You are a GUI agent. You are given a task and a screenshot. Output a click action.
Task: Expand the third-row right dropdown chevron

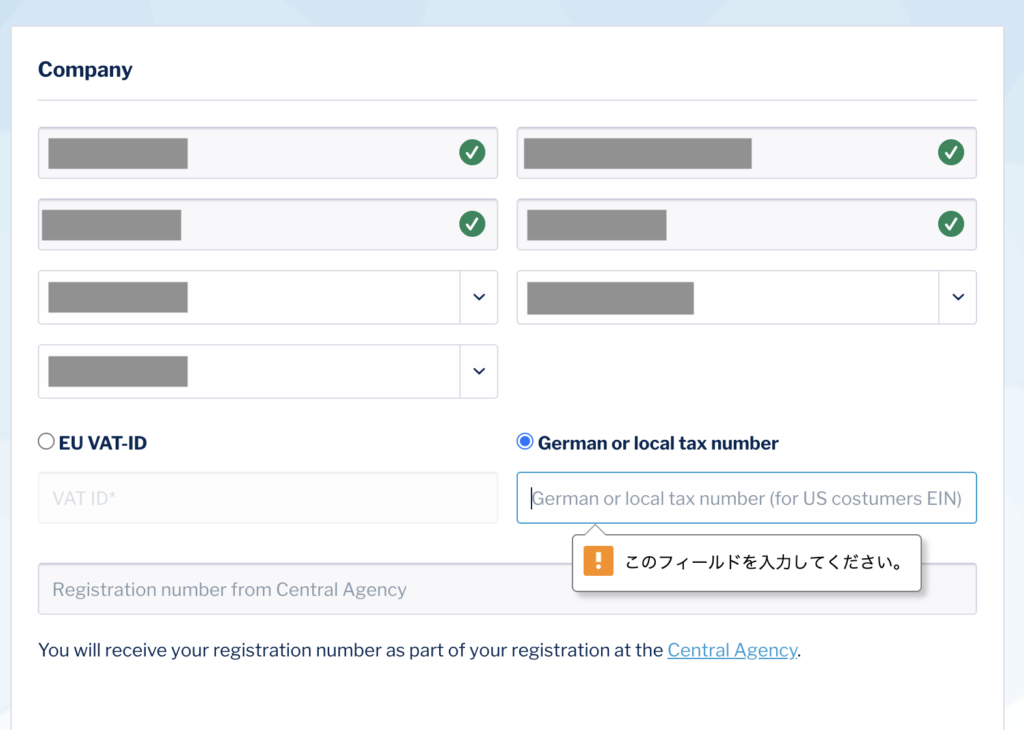pos(957,297)
